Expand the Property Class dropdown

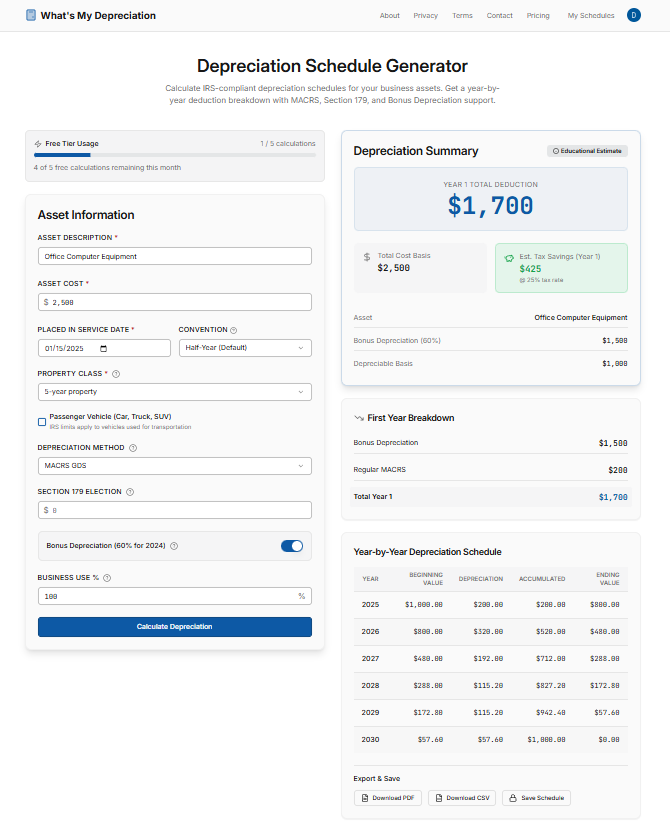click(173, 391)
